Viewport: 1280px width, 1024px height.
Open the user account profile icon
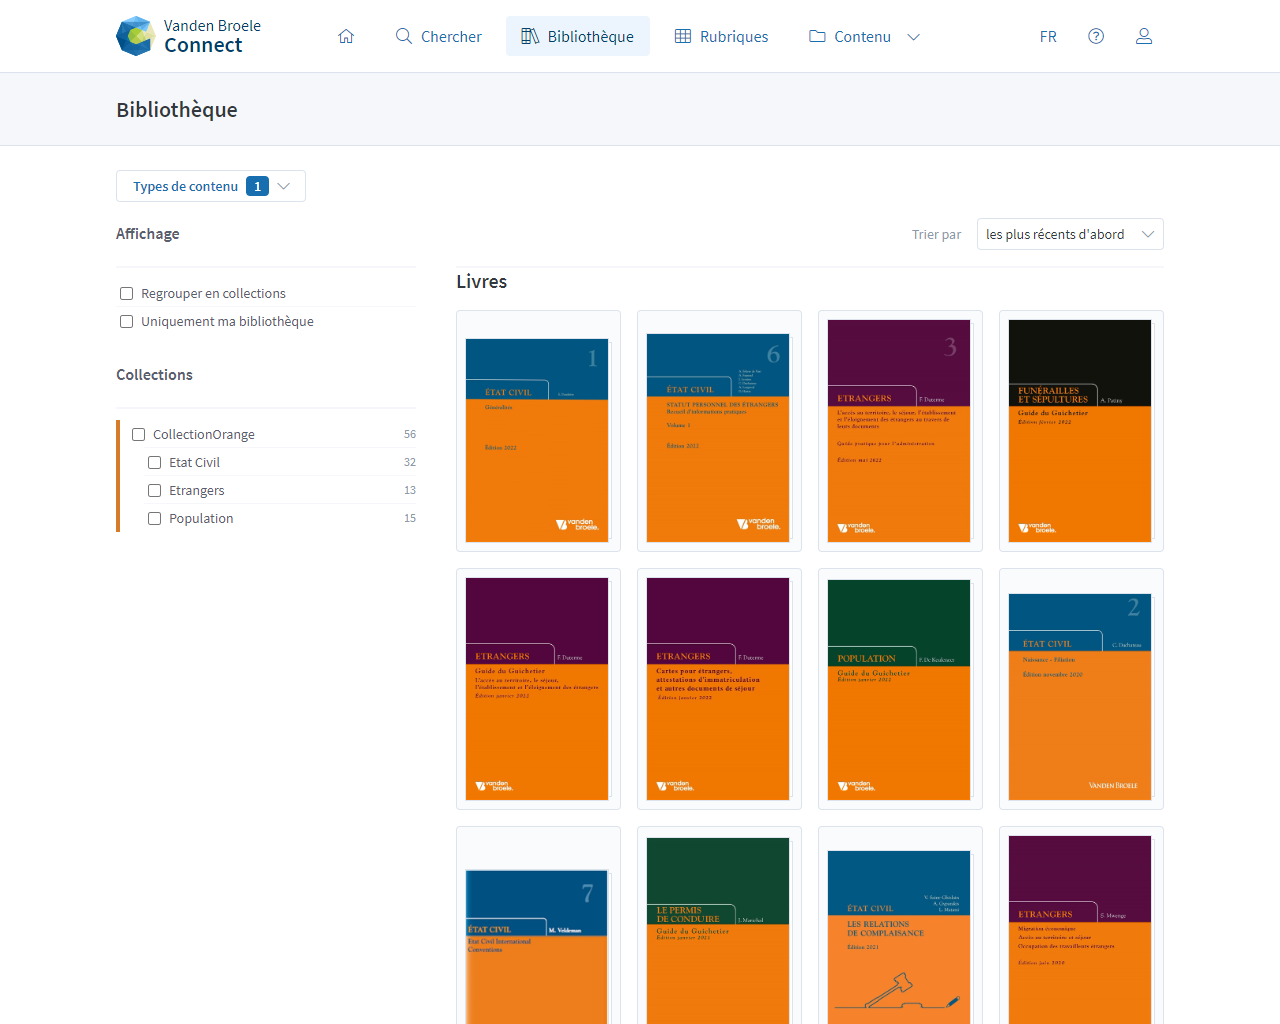(1144, 36)
